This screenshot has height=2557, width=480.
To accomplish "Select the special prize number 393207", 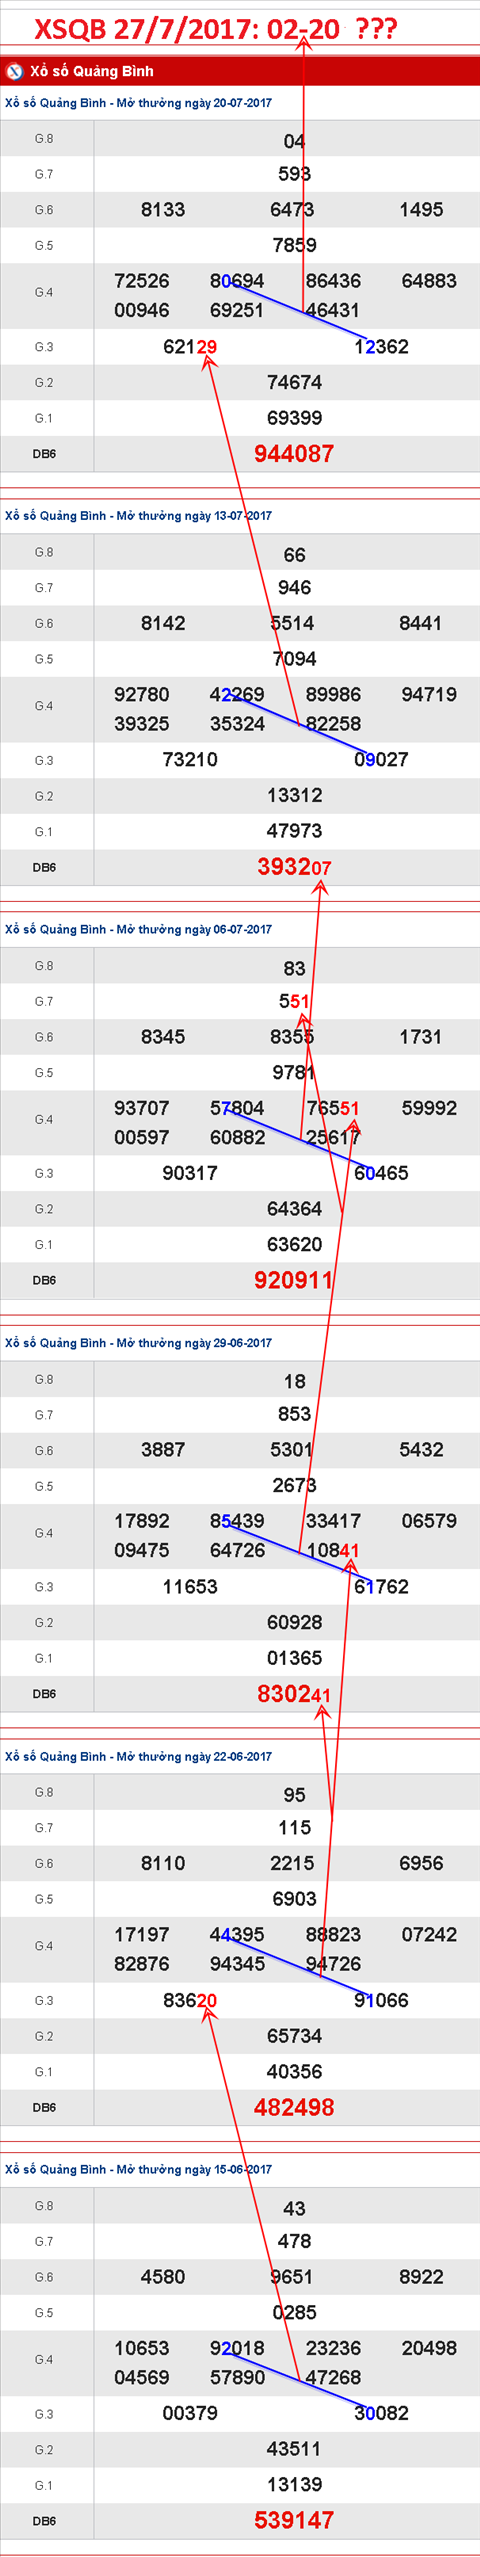I will [294, 867].
